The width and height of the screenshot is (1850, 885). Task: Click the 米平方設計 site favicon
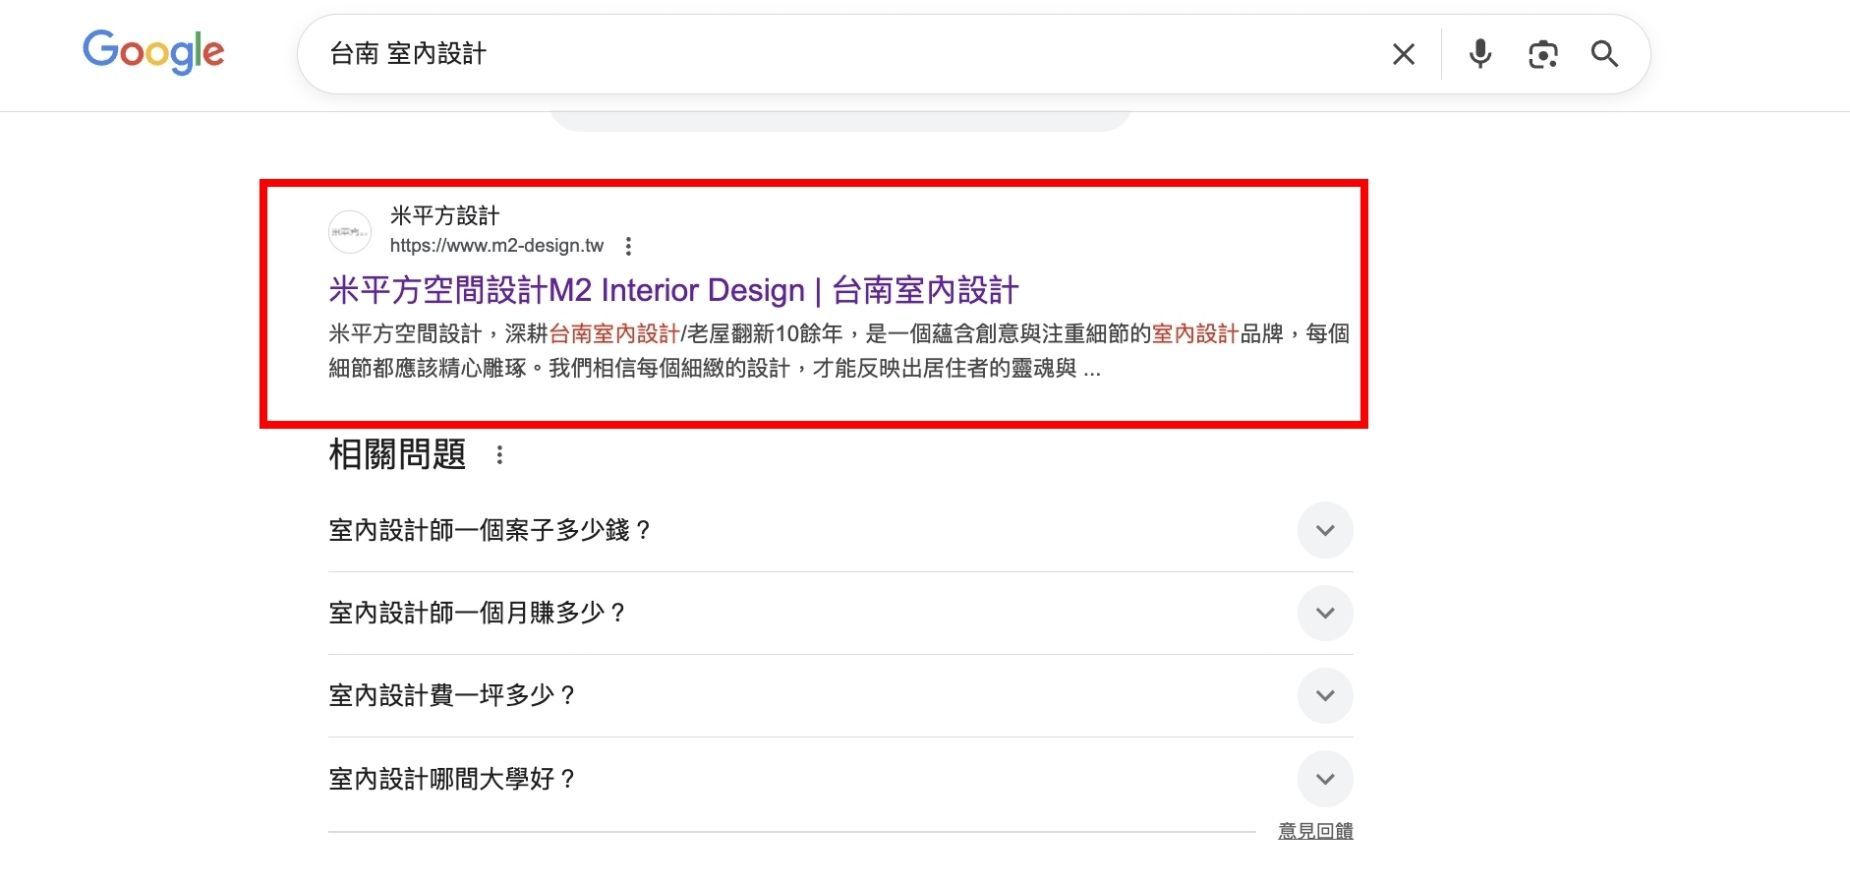point(350,232)
